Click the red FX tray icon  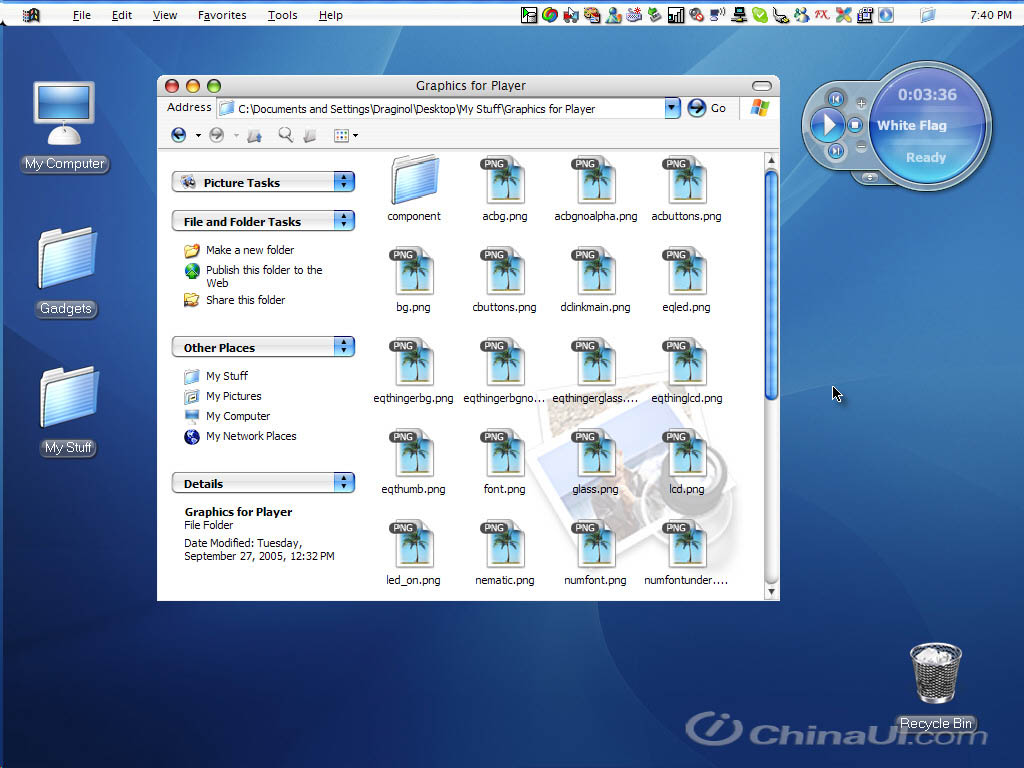pyautogui.click(x=822, y=14)
